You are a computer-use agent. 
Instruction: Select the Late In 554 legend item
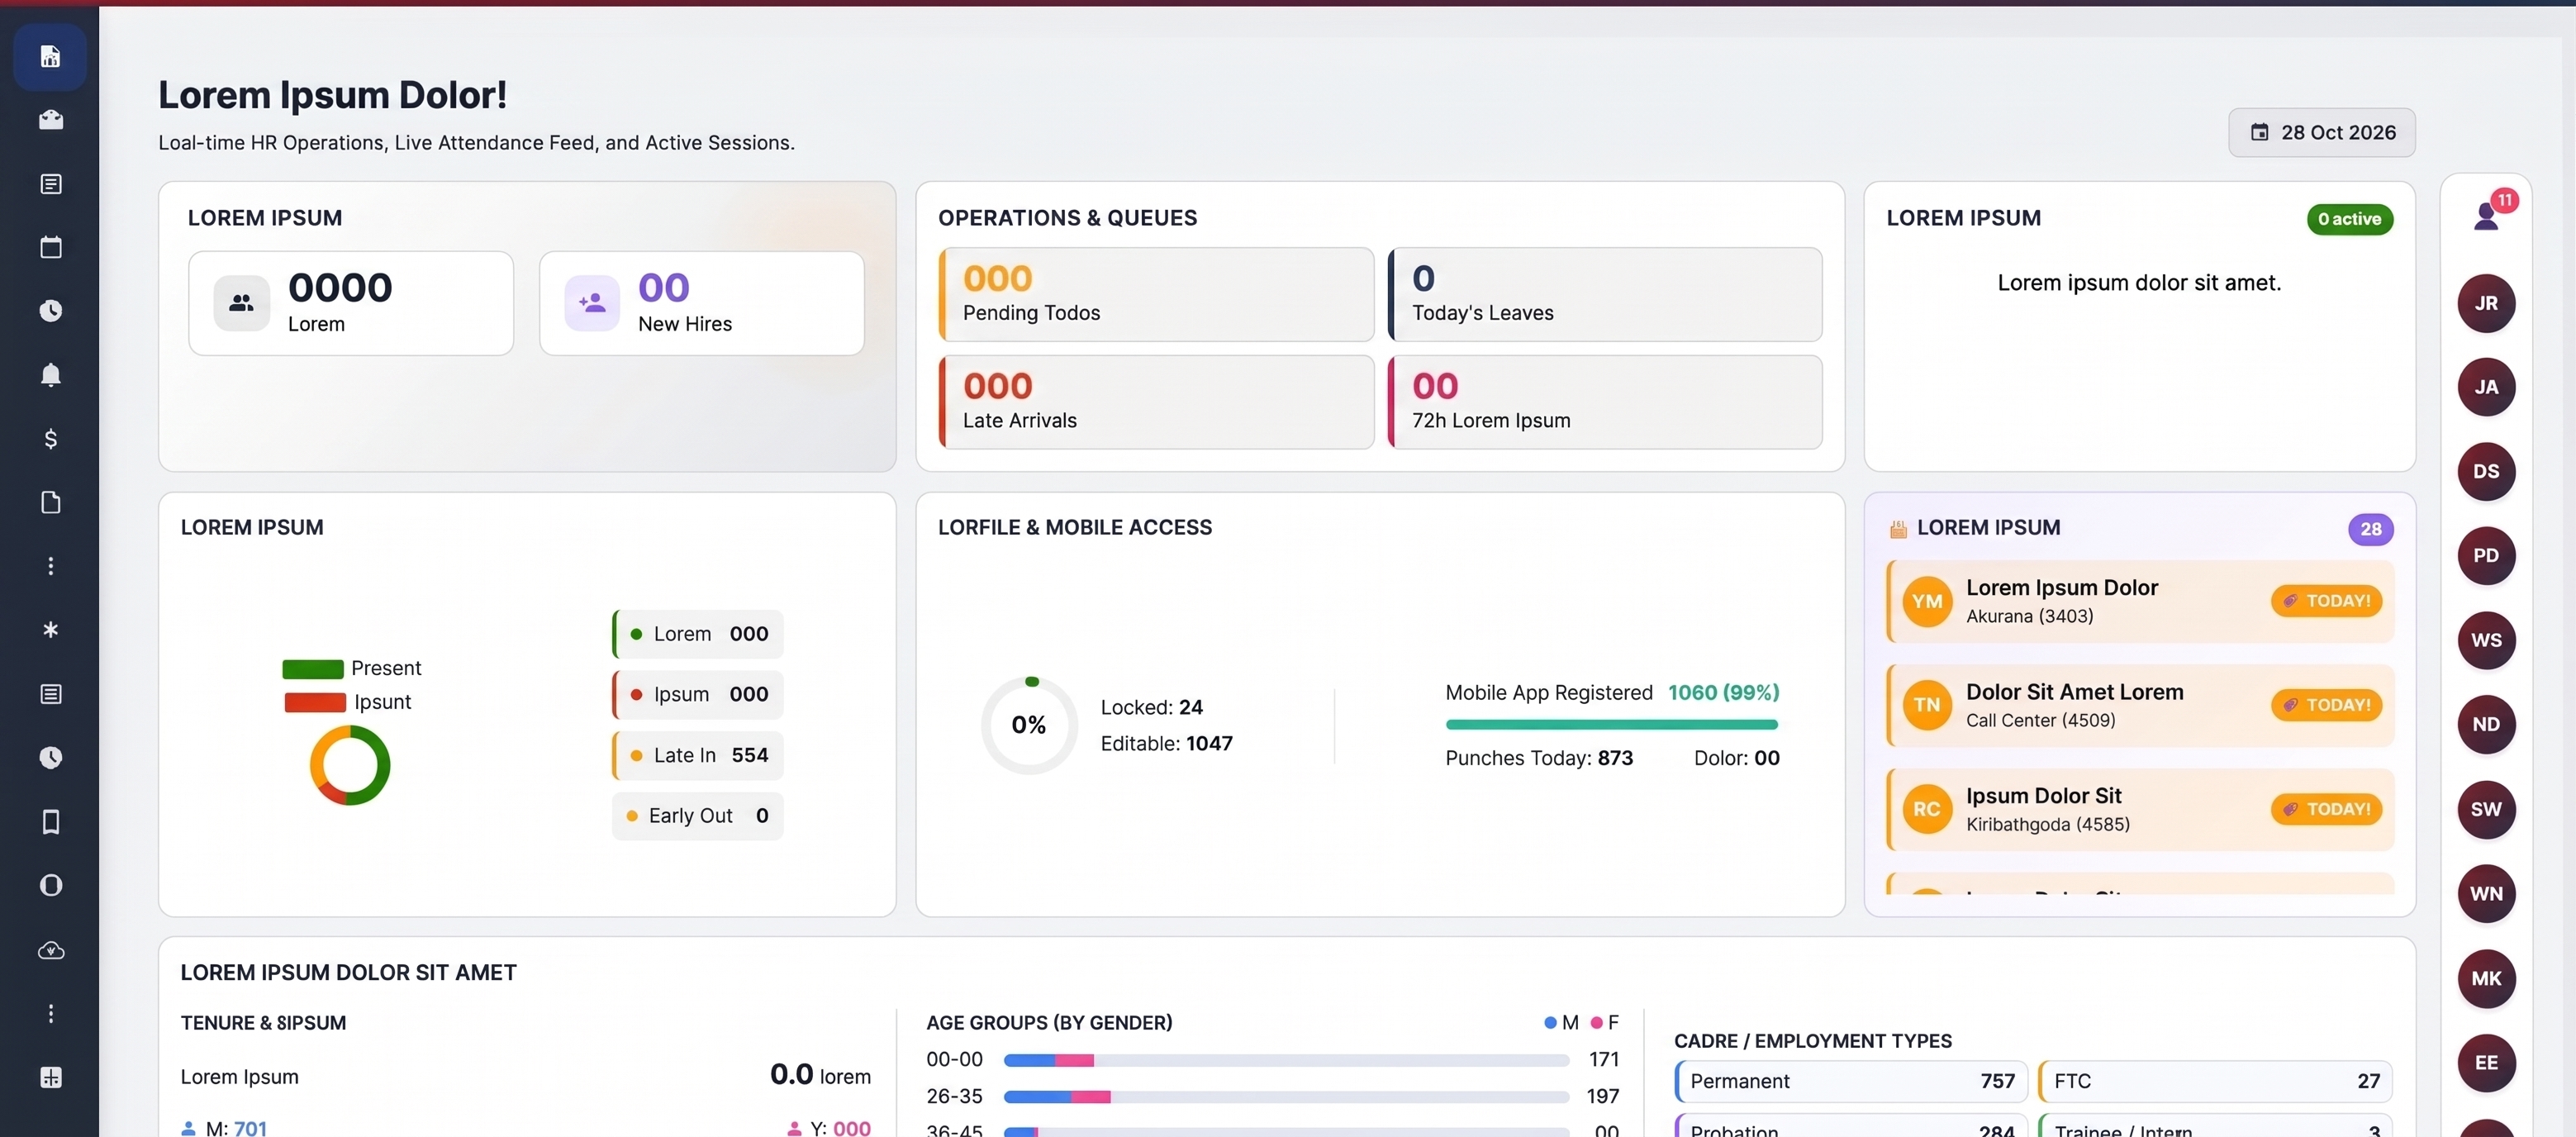coord(698,756)
